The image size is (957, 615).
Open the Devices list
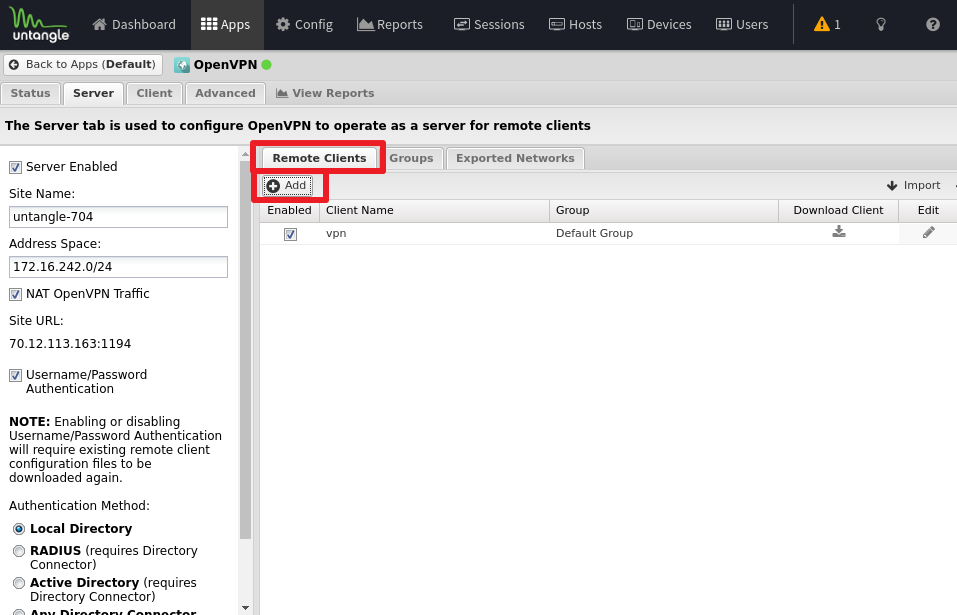[x=659, y=24]
